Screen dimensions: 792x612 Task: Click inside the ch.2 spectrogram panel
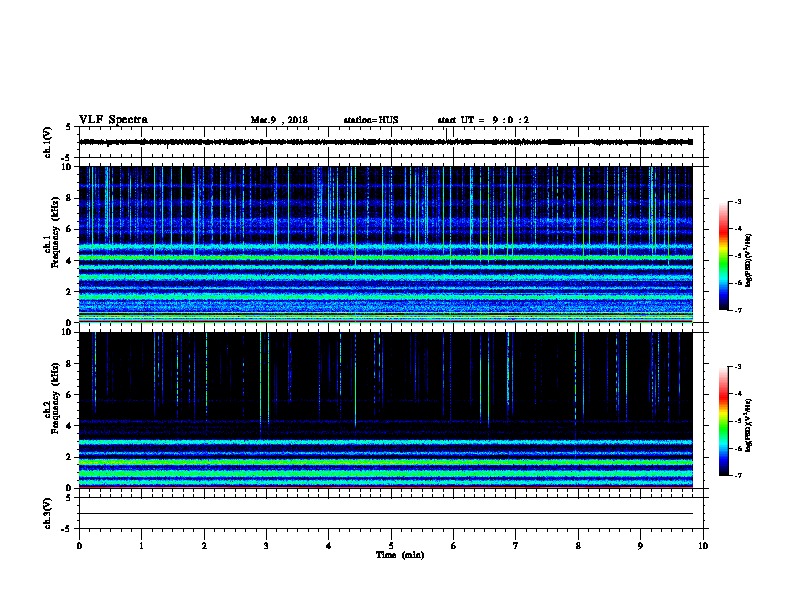tap(386, 410)
